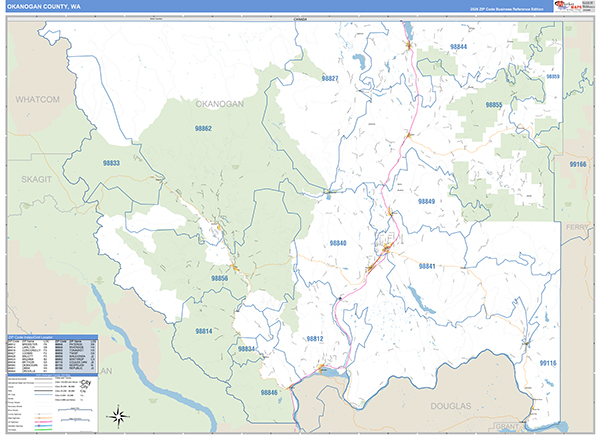Click the CANADA border label

tap(300, 19)
